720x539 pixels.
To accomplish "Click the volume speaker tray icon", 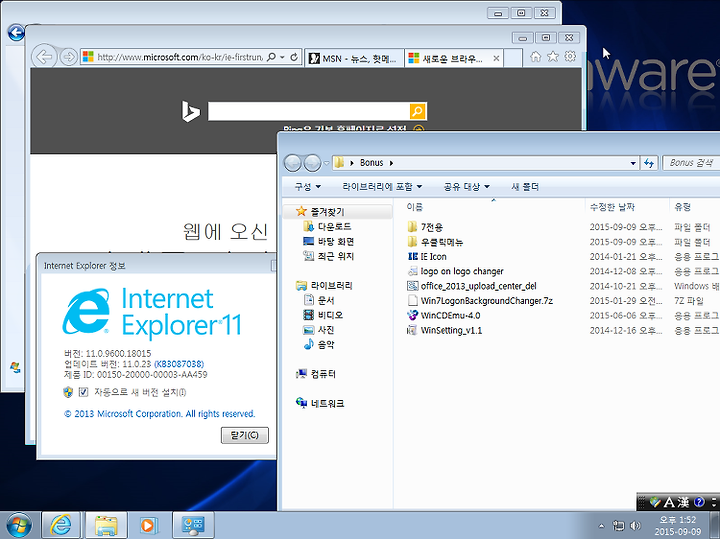I will point(636,526).
